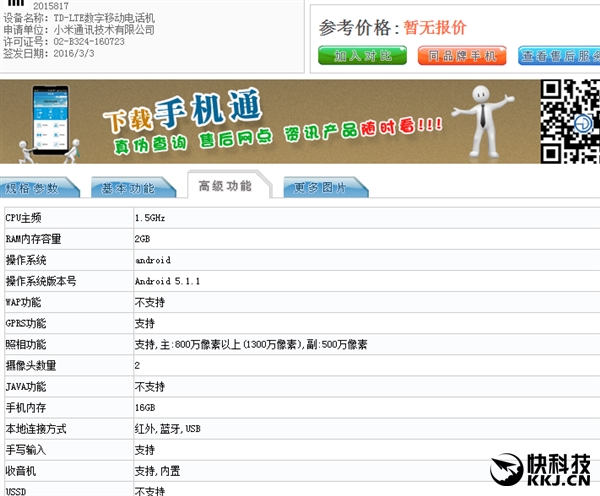The image size is (600, 496).
Task: Click the 快科技 bird logo watermark
Action: coord(513,469)
